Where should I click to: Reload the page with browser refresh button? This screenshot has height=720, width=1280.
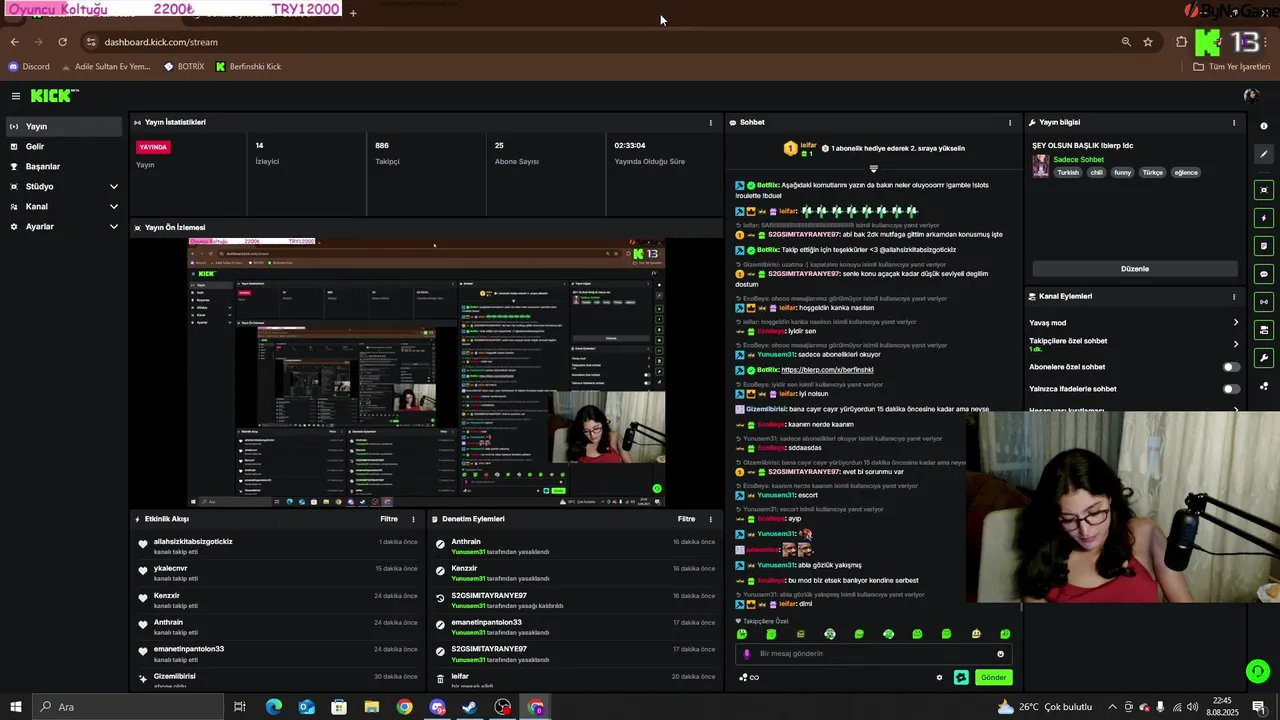pos(62,42)
